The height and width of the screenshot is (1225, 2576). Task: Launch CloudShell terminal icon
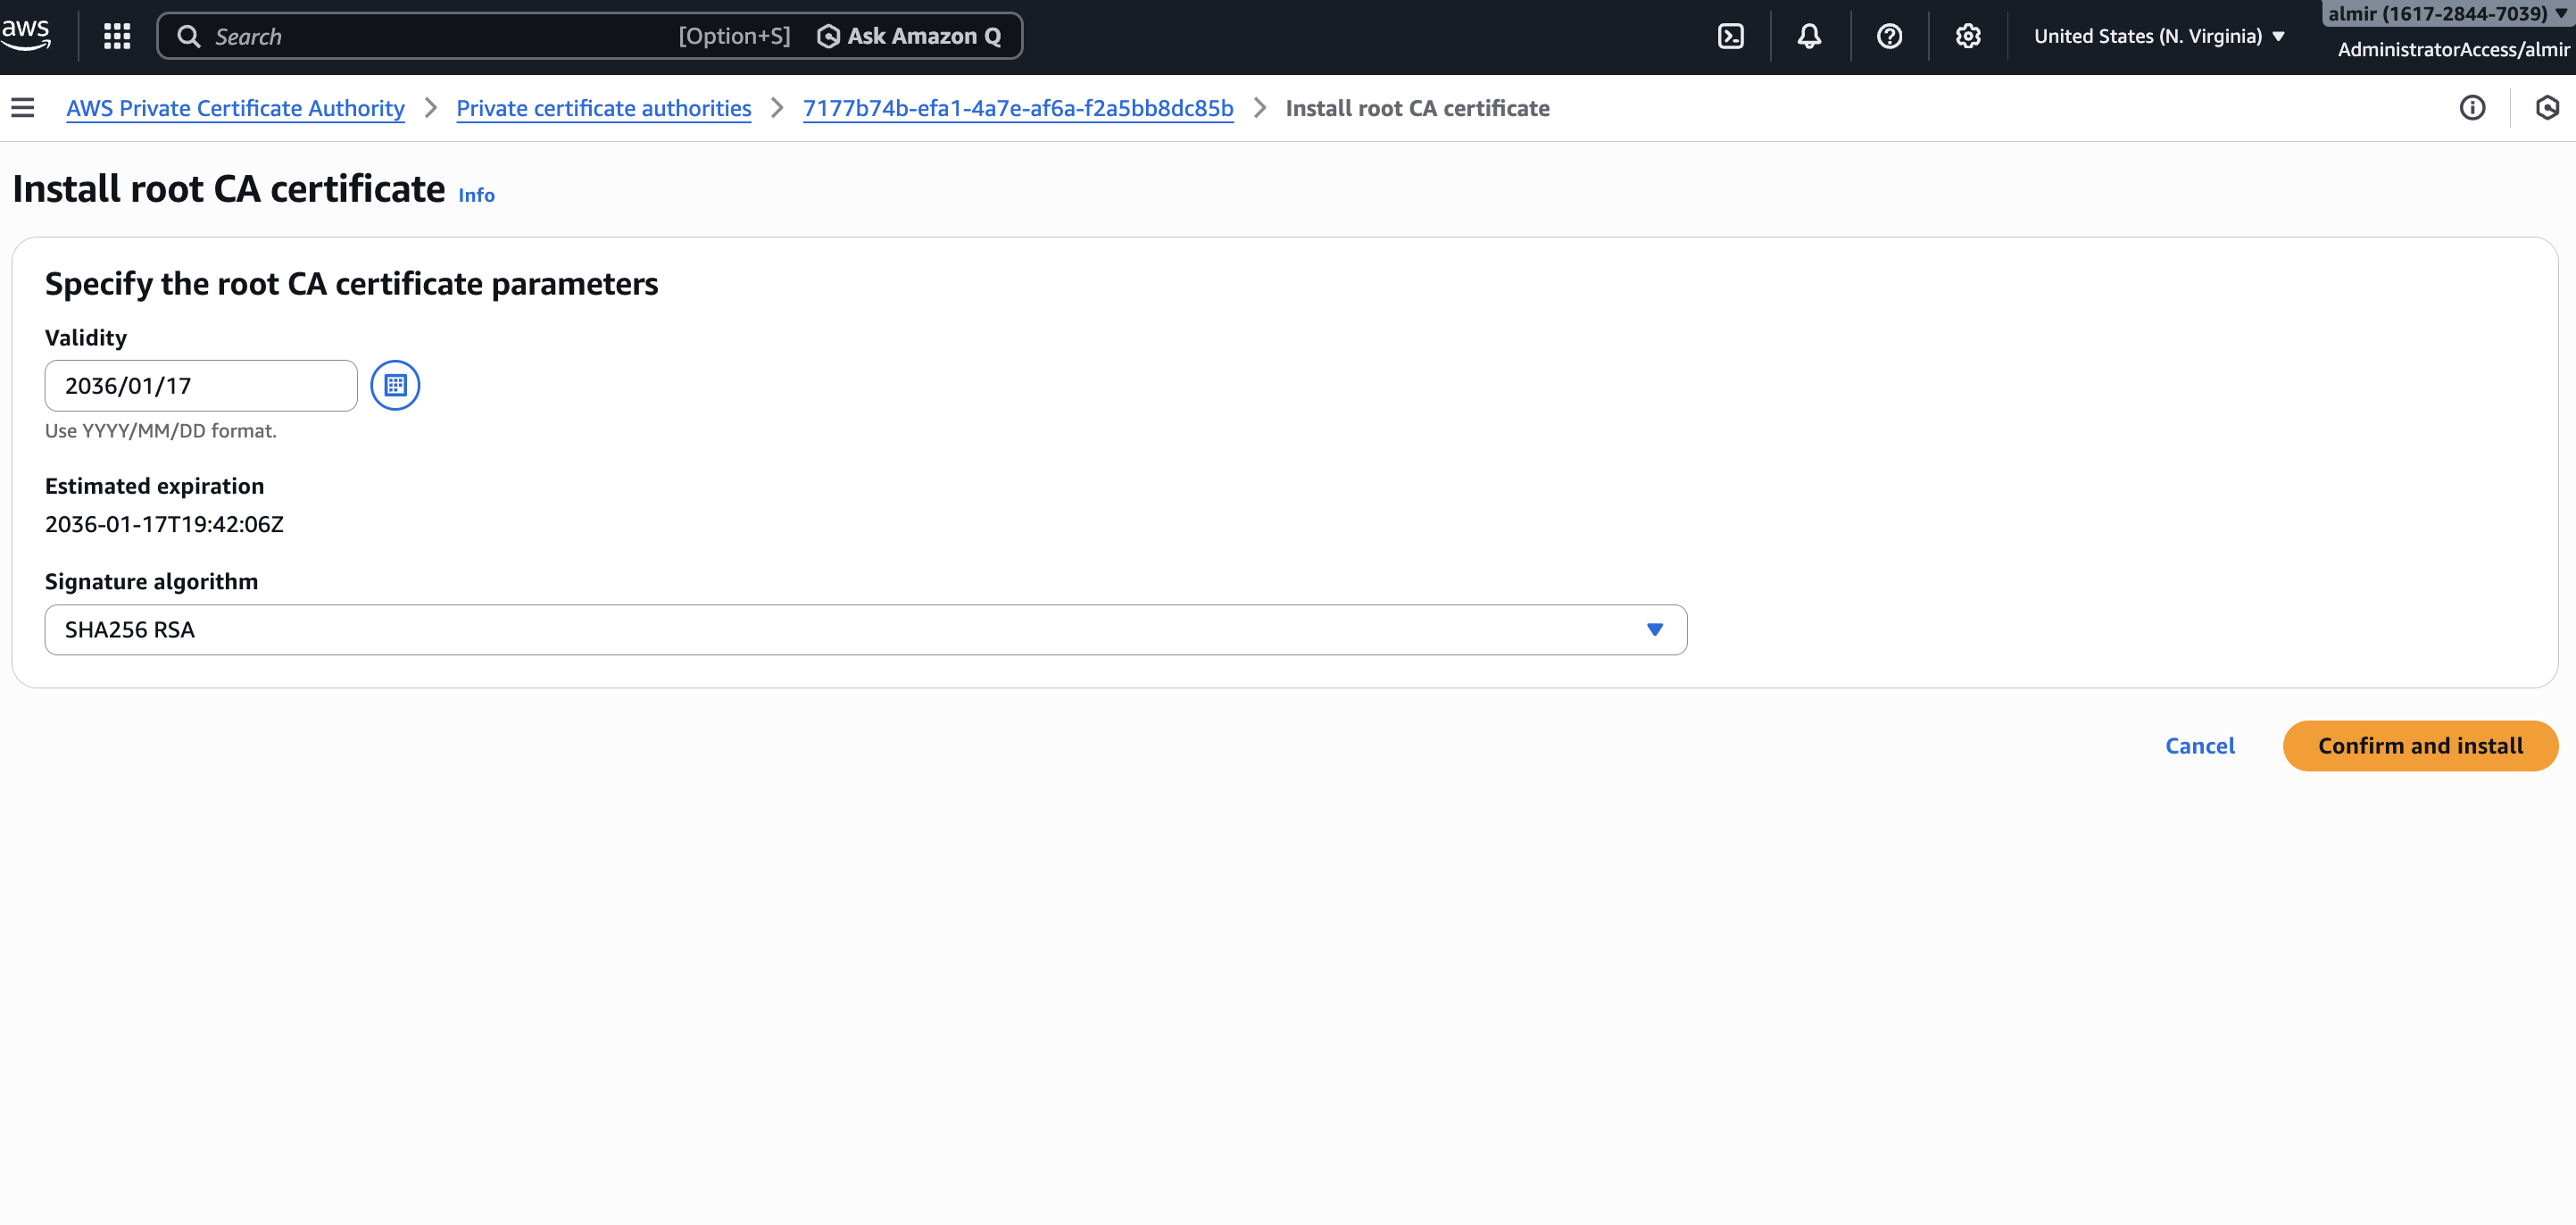pyautogui.click(x=1730, y=36)
